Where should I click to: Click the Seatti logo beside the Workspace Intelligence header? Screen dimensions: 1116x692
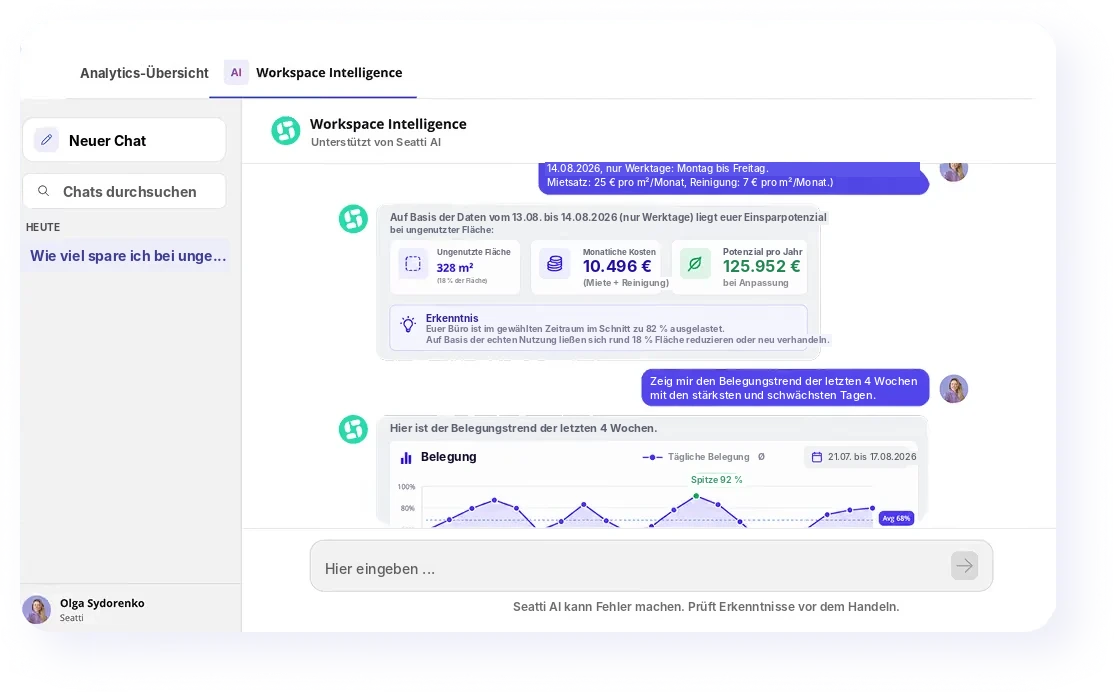286,131
